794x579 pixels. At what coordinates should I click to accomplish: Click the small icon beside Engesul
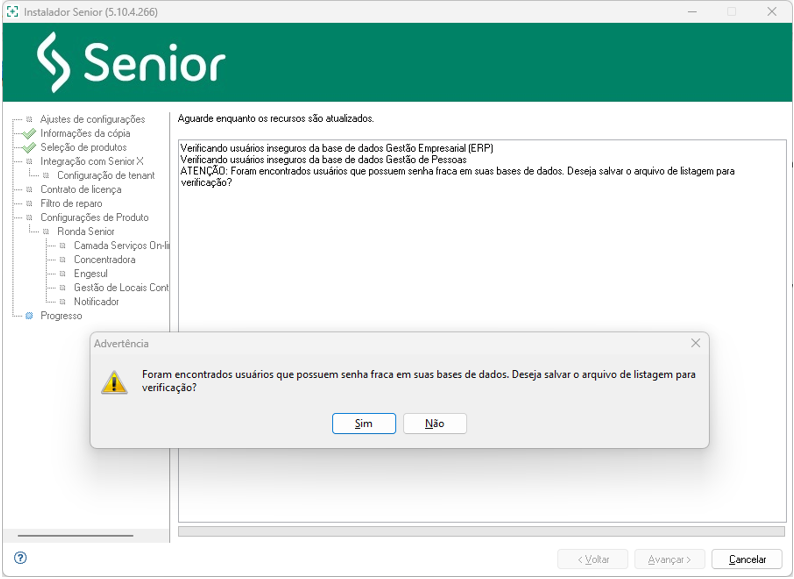(x=63, y=274)
